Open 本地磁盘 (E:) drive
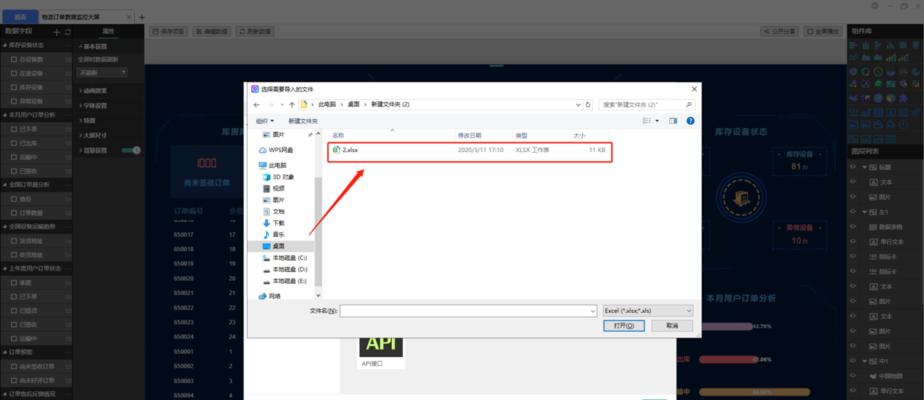This screenshot has width=924, height=400. click(x=285, y=280)
